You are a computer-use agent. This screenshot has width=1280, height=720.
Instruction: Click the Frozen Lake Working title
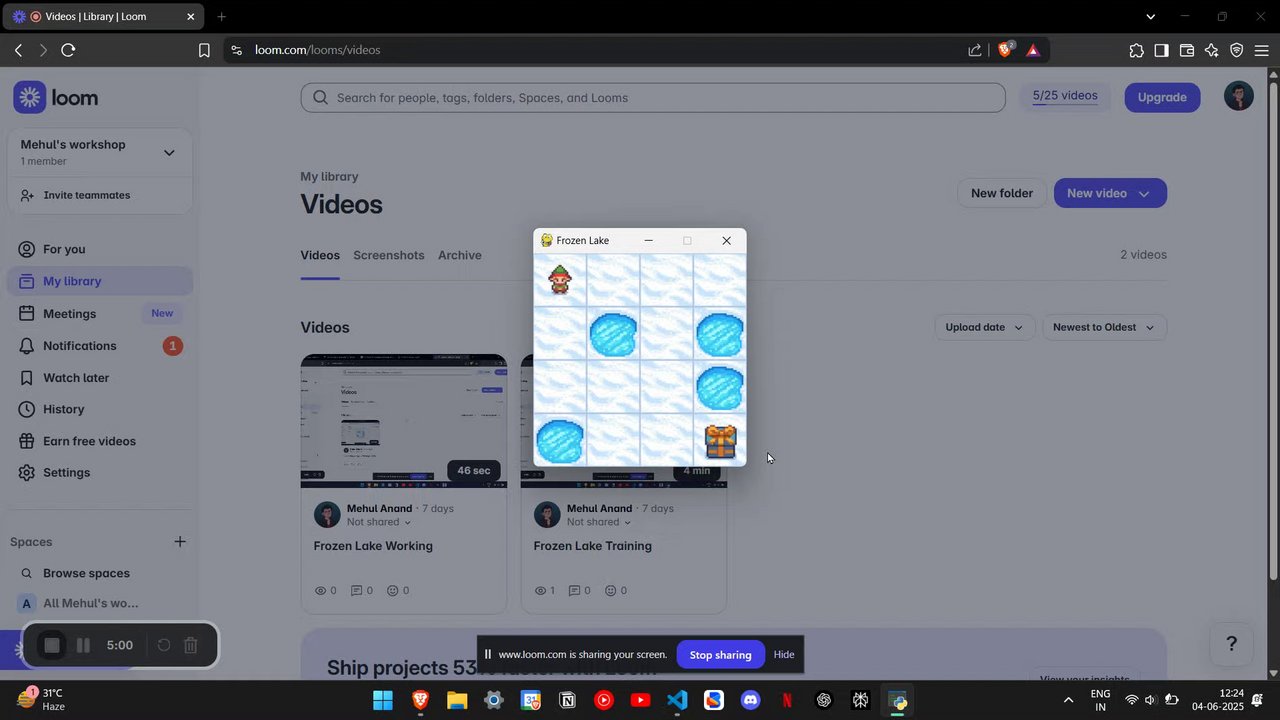click(373, 546)
